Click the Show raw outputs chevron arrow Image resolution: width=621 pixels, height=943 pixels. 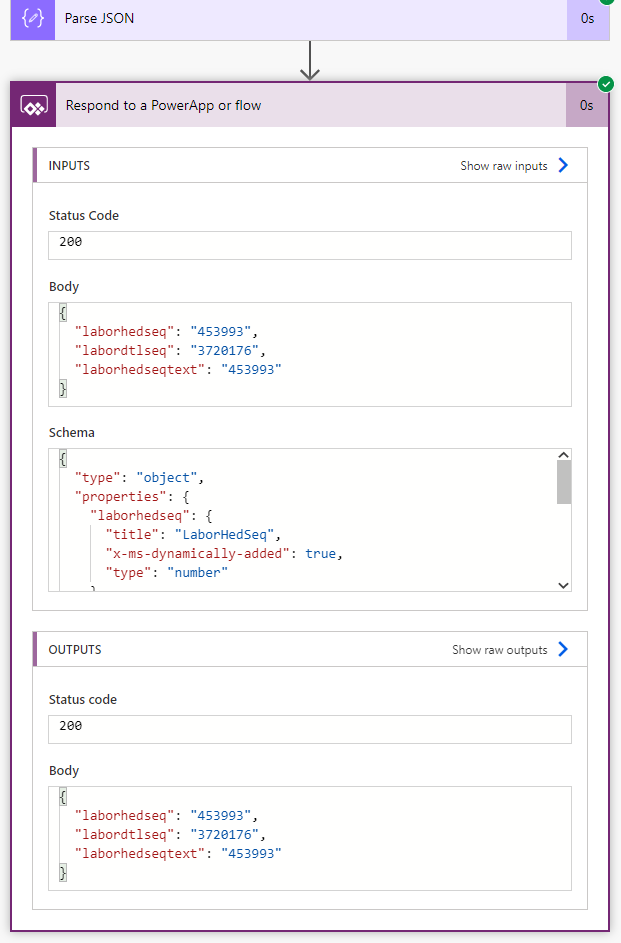tap(563, 650)
